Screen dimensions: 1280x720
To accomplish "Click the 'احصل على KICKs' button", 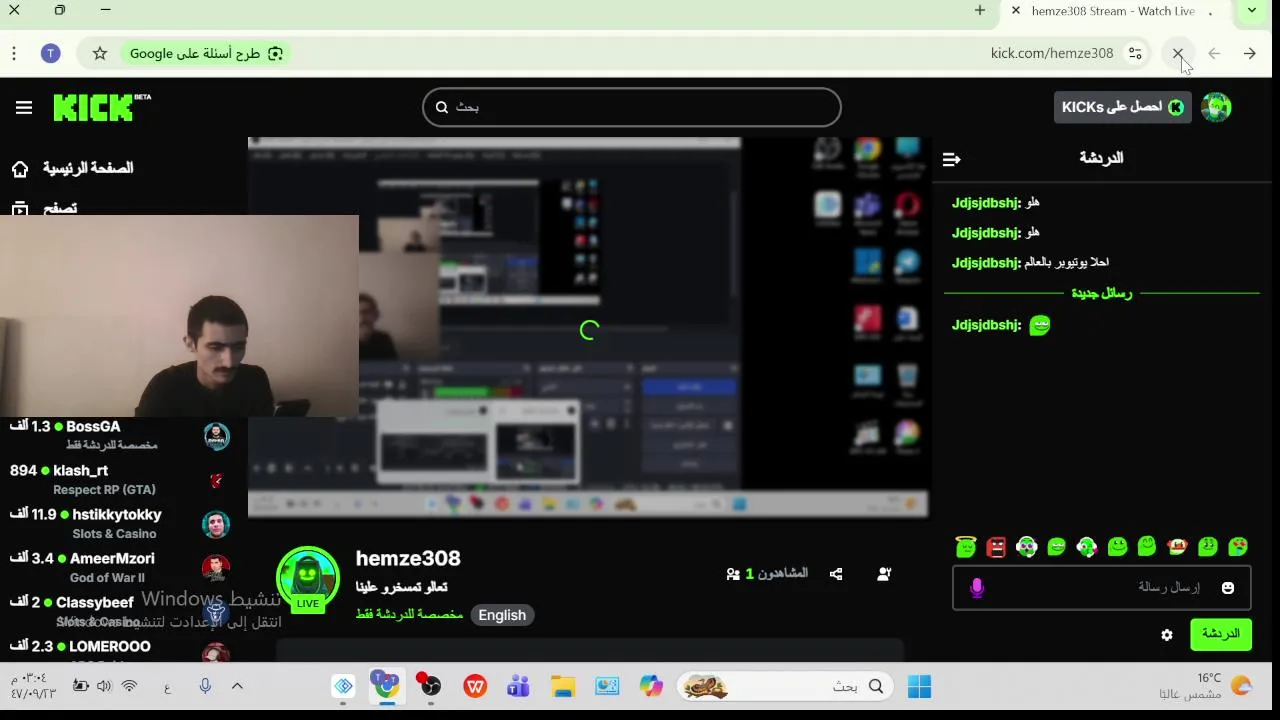I will click(1122, 107).
